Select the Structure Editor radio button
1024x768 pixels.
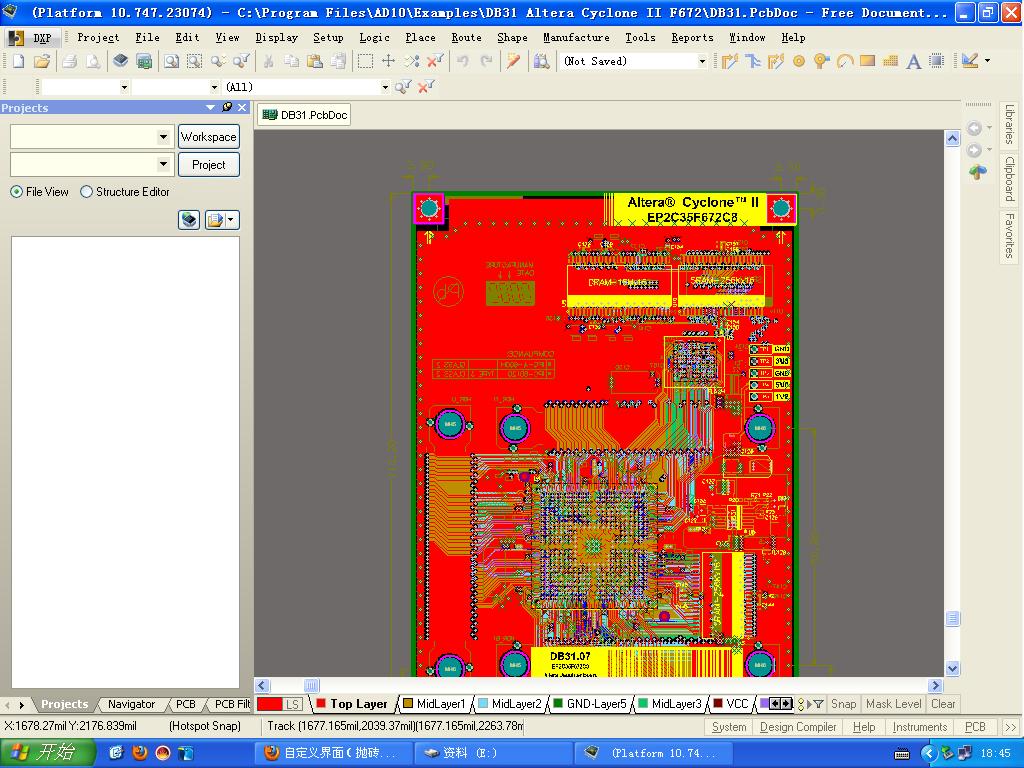coord(87,192)
